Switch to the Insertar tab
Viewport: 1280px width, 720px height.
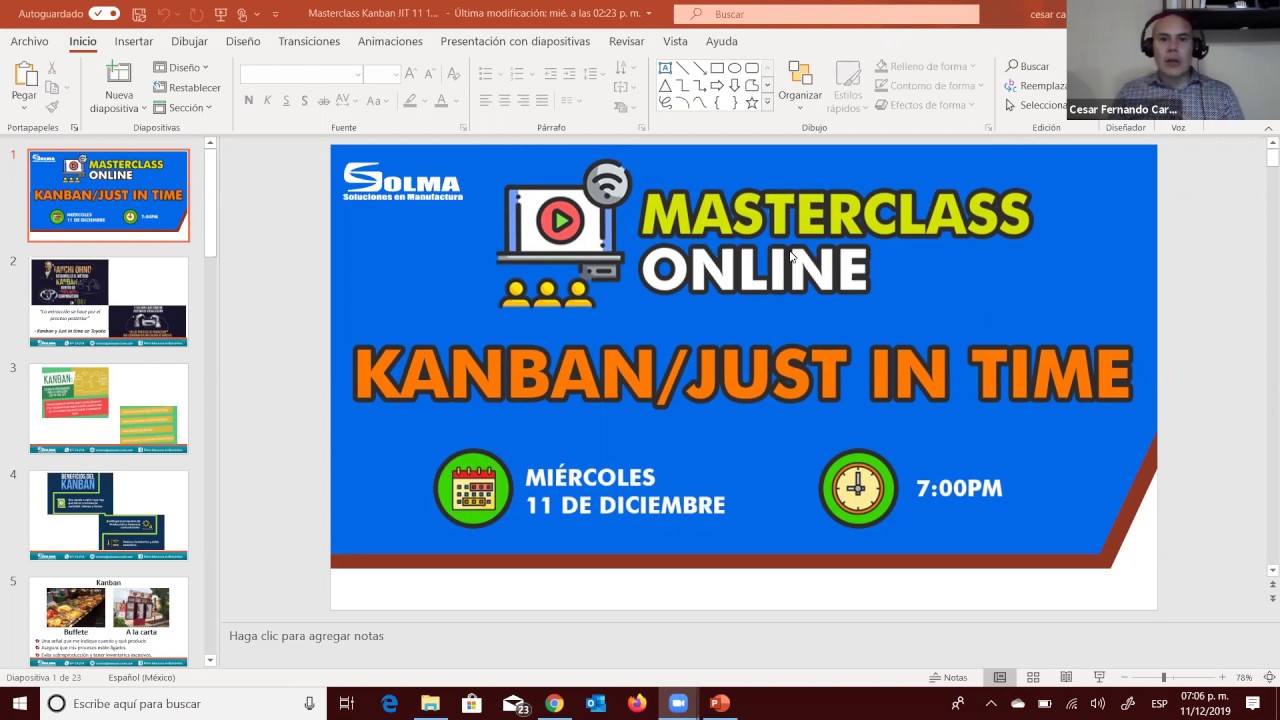click(134, 41)
